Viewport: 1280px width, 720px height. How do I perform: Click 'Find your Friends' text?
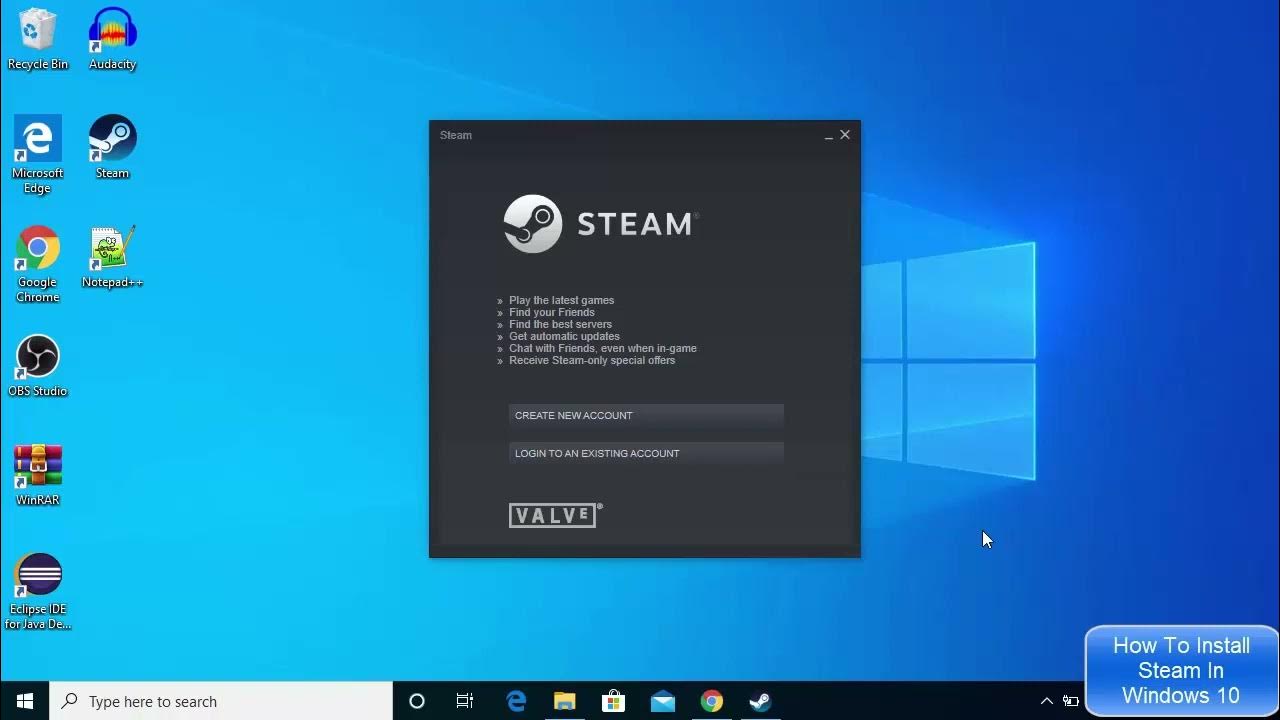pos(552,312)
